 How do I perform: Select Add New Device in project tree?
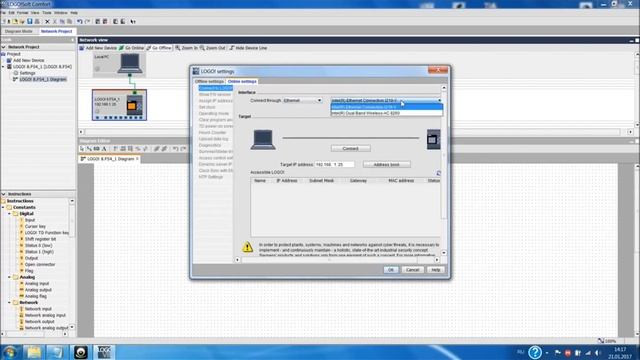(x=29, y=60)
